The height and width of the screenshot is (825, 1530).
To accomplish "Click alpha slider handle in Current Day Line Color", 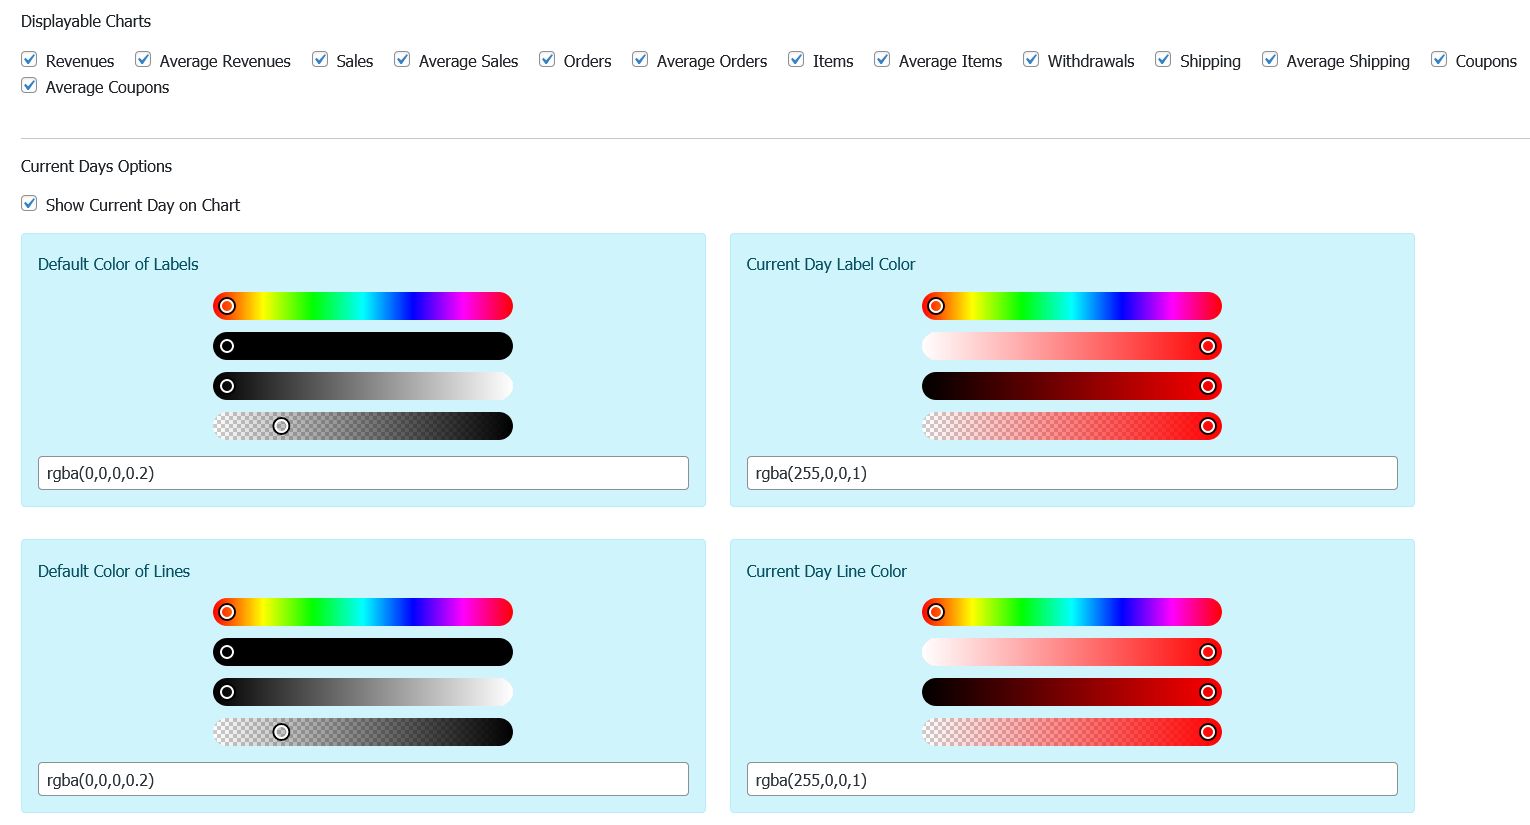I will (1208, 732).
